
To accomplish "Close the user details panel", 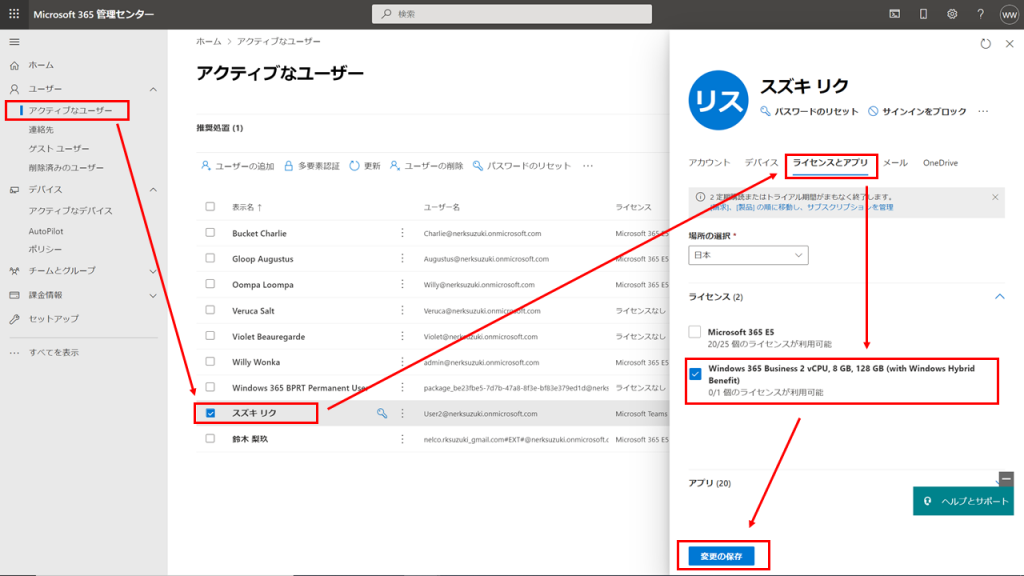I will pyautogui.click(x=1006, y=44).
